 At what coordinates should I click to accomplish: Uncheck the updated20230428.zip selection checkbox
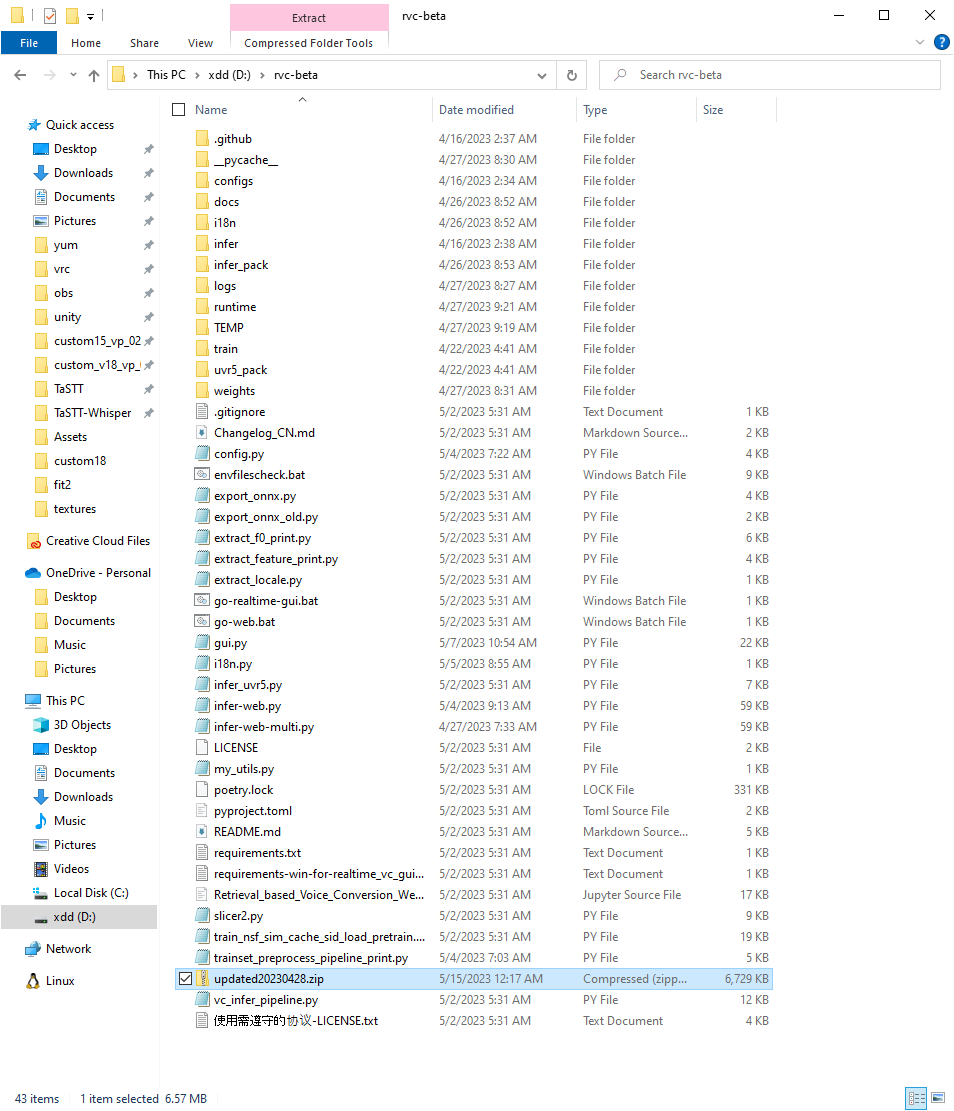pyautogui.click(x=186, y=978)
